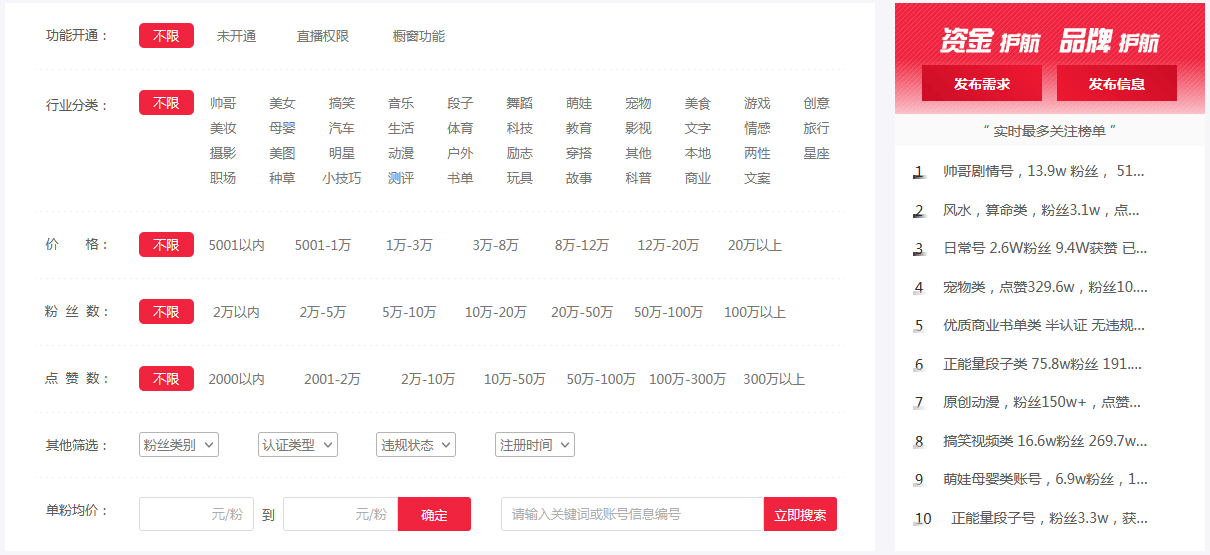The width and height of the screenshot is (1210, 555).
Task: Filter likes to 2000以内
Action: click(236, 379)
